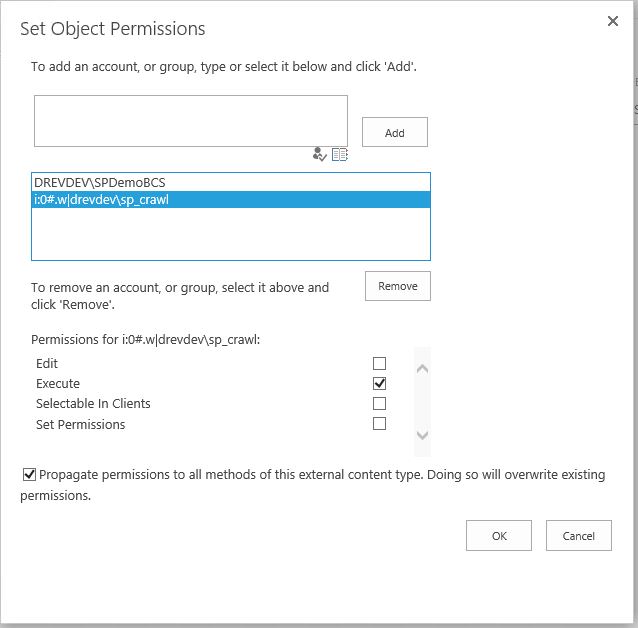Disable Propagate permissions to all methods checkbox
638x628 pixels.
click(x=29, y=475)
